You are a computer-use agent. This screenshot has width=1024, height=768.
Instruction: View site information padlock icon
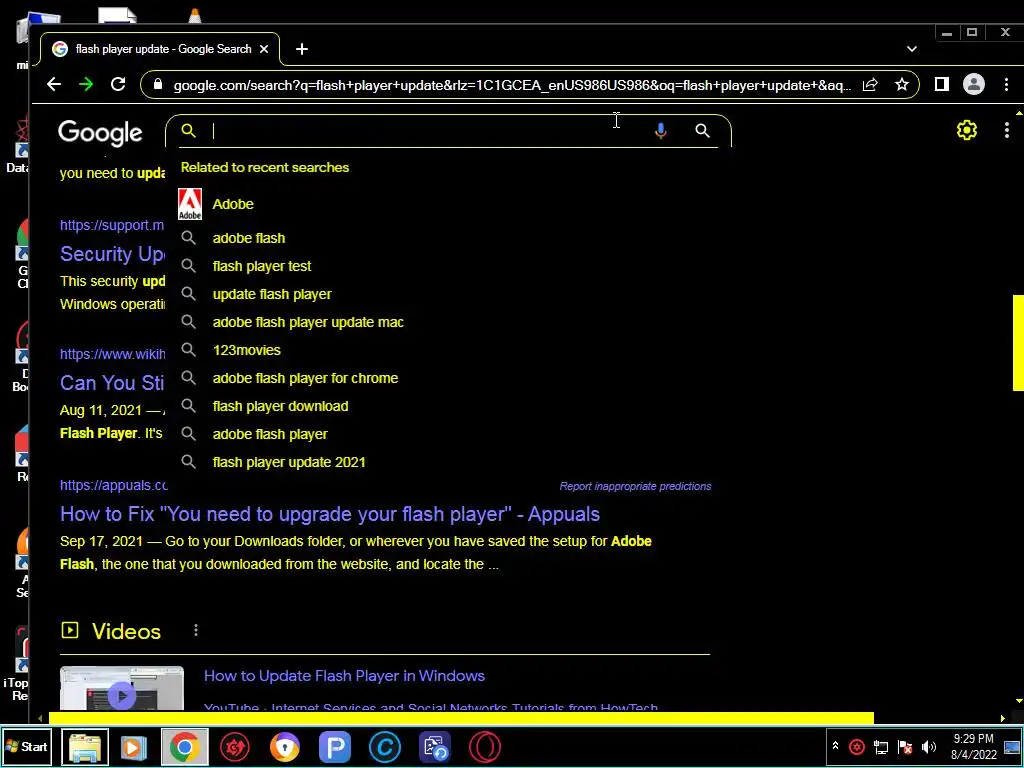(x=157, y=85)
